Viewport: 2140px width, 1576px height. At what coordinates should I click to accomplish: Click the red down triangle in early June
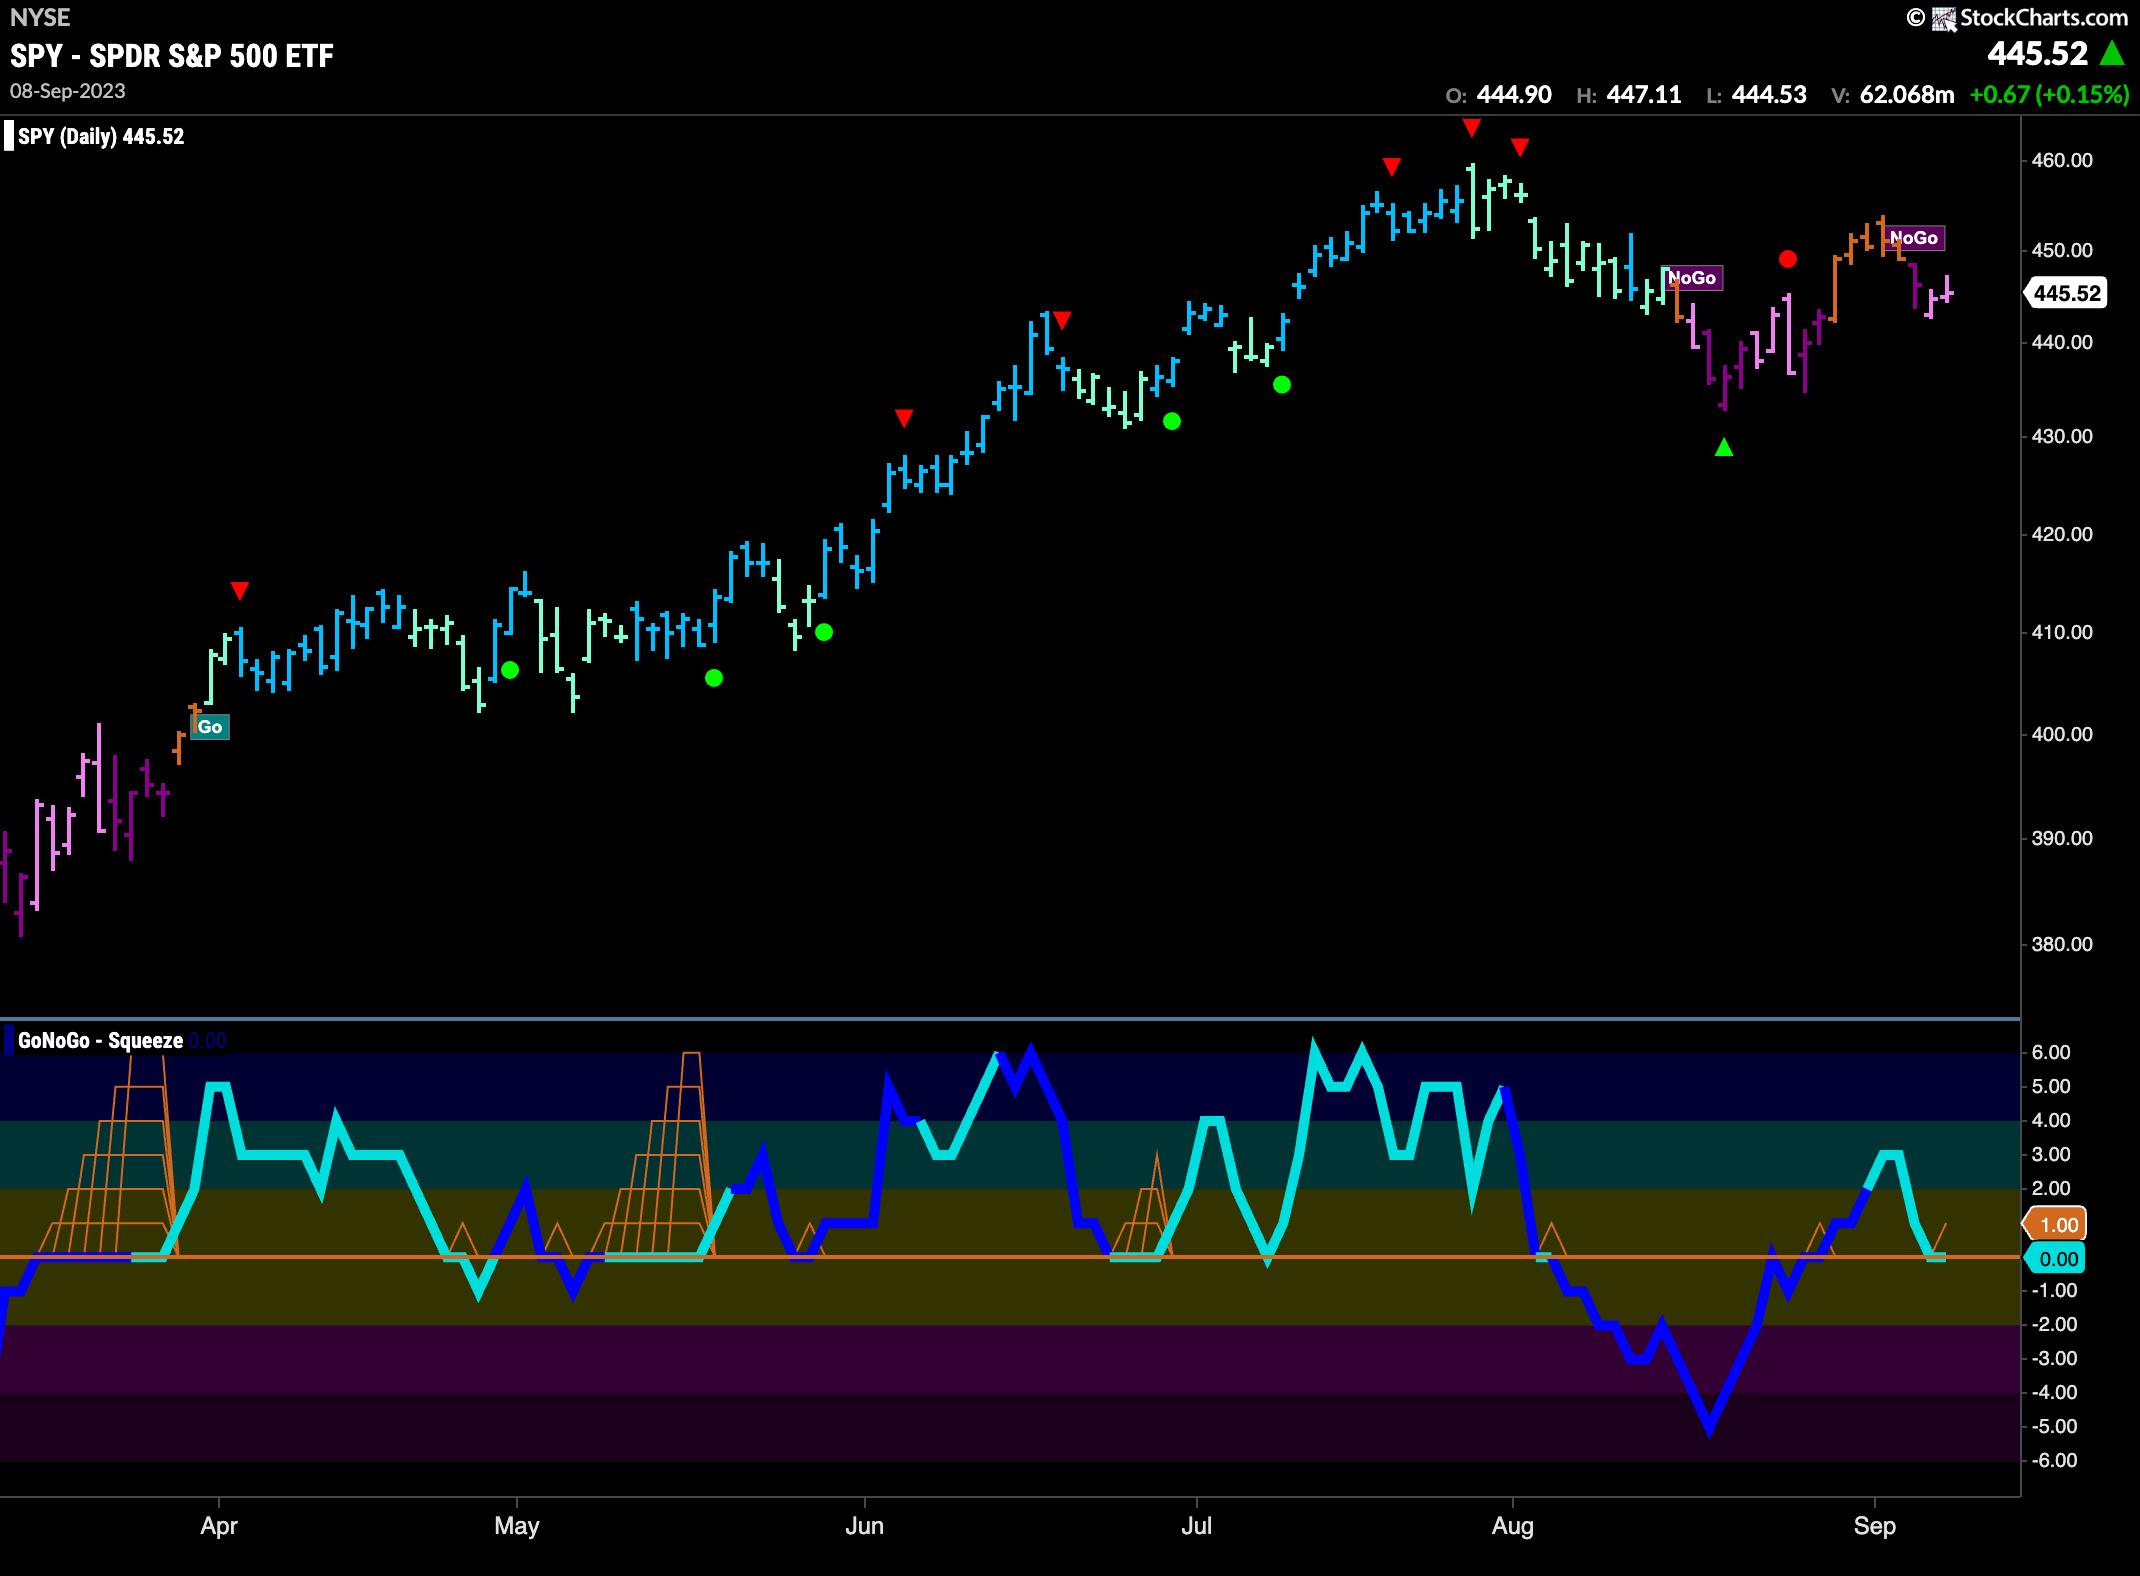(x=904, y=418)
